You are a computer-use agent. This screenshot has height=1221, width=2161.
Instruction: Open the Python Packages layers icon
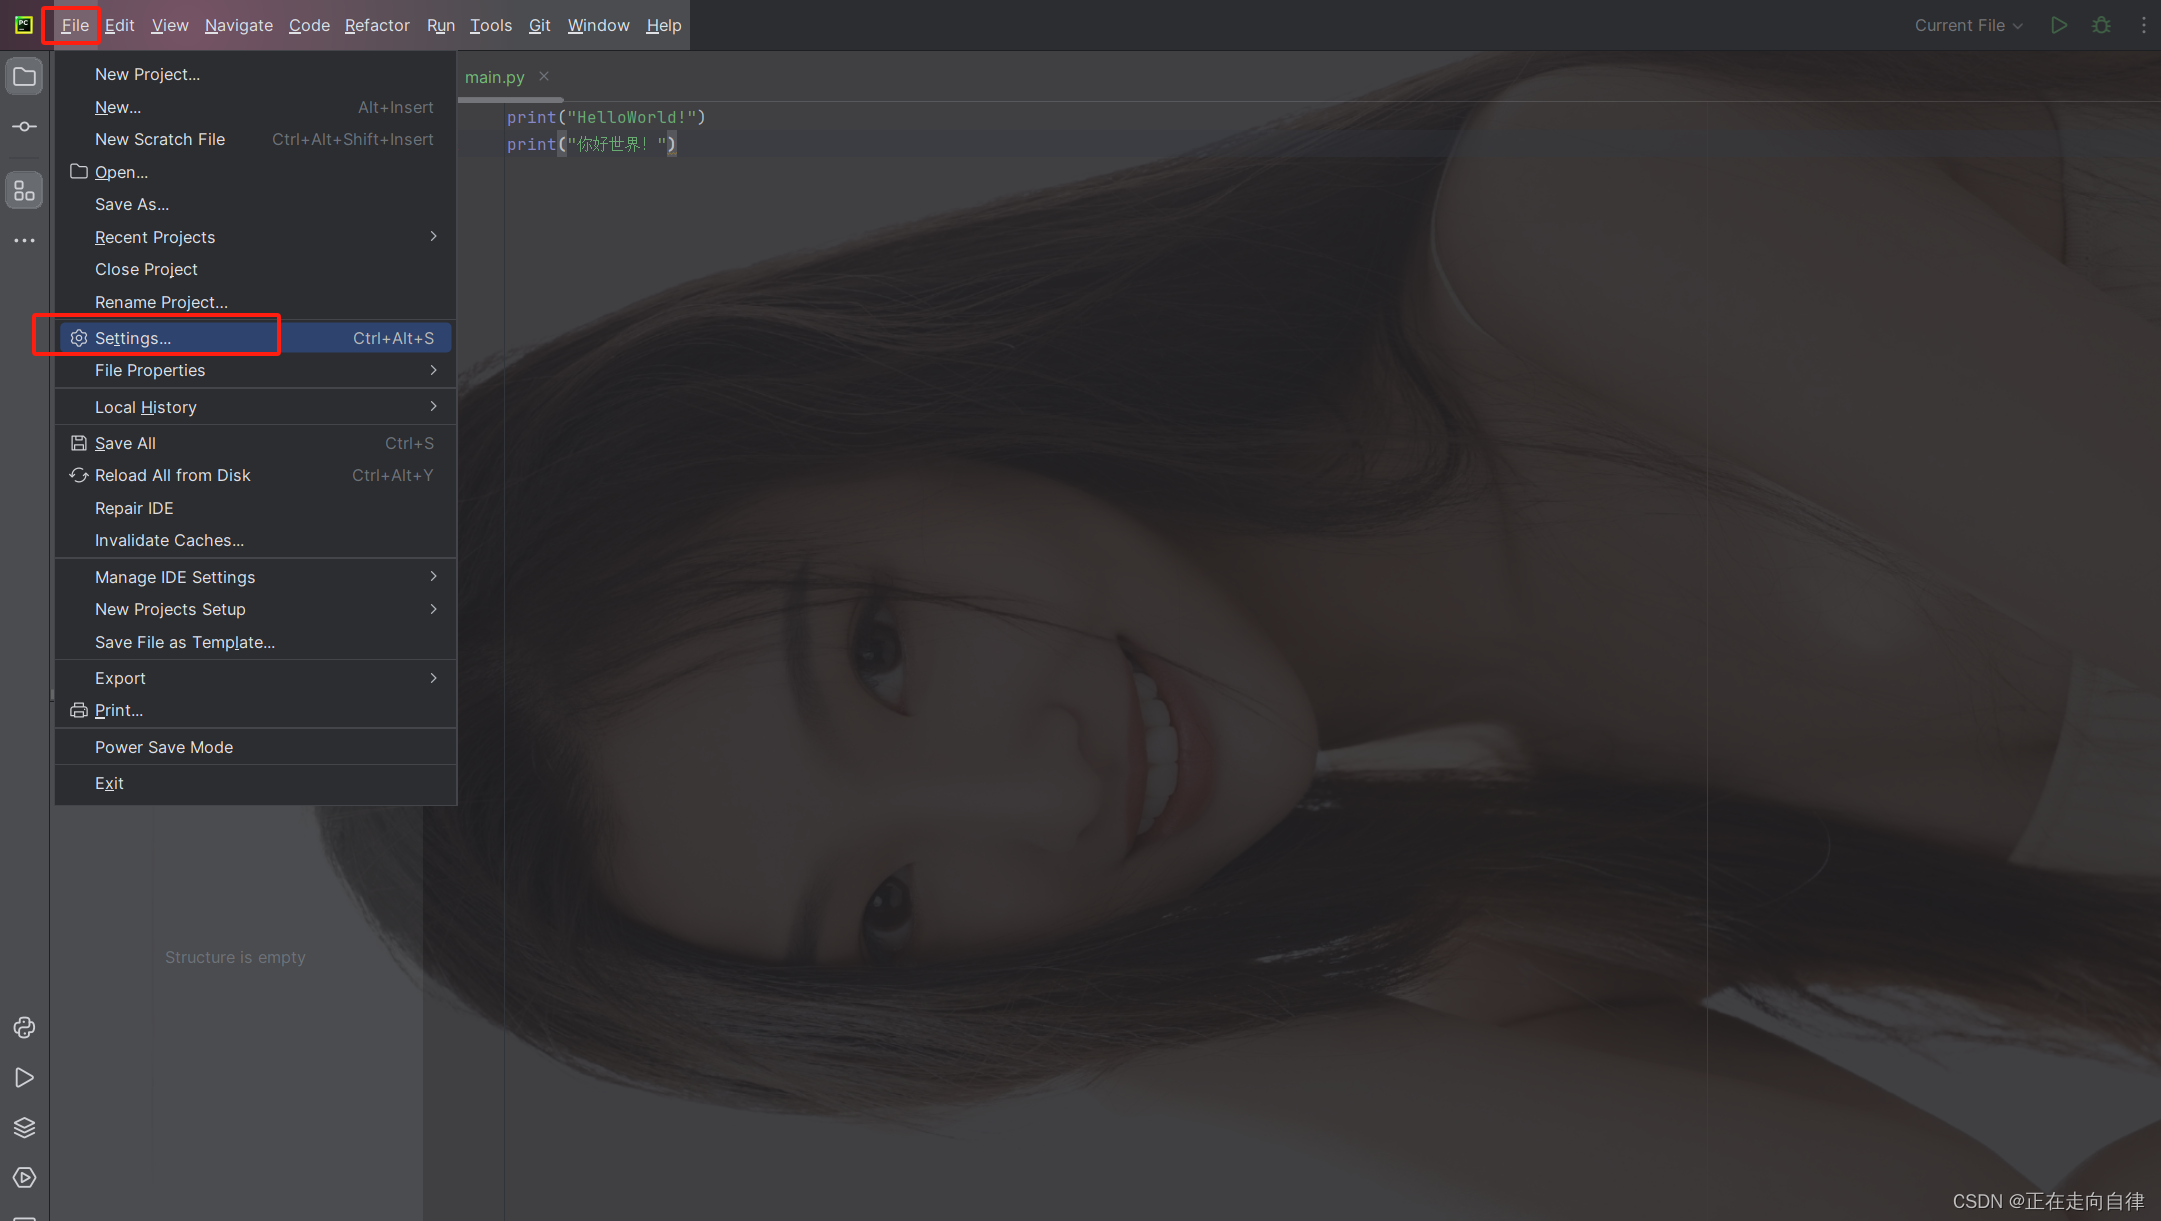point(24,1128)
